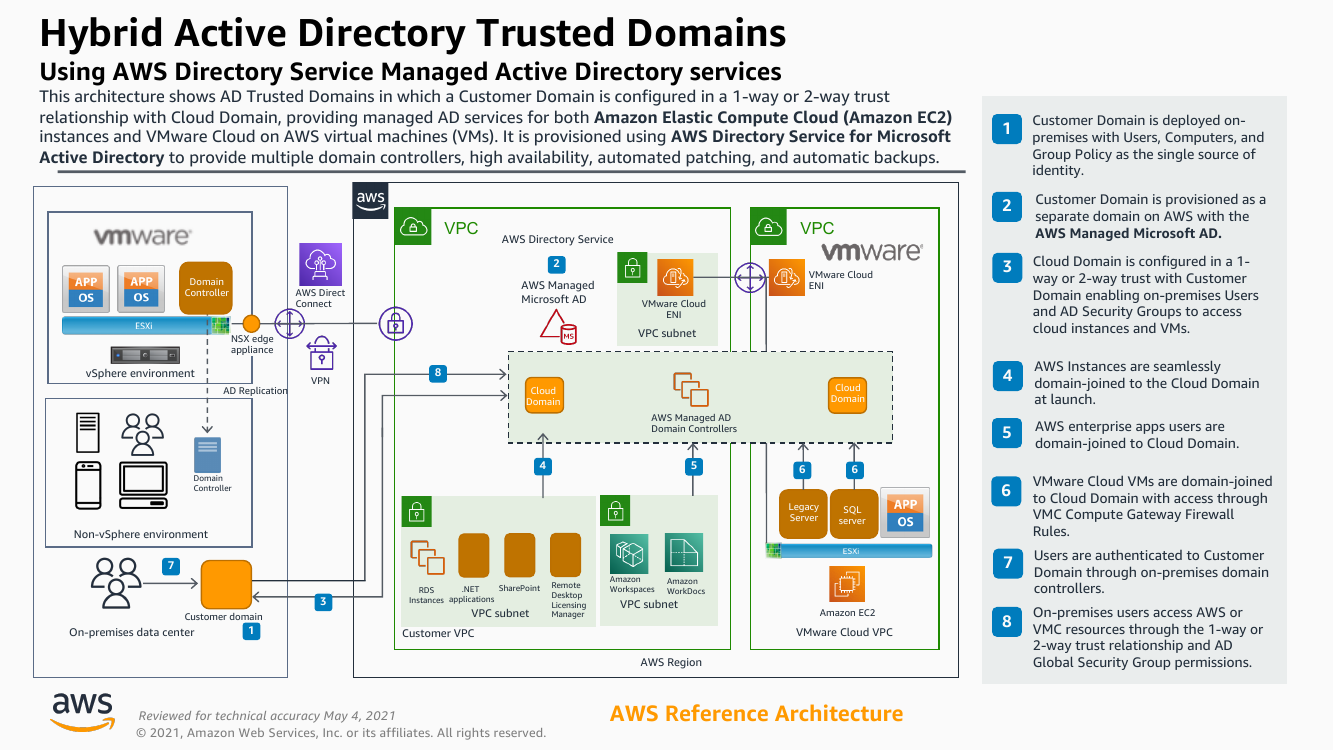Click the SharePoint orange box
The width and height of the screenshot is (1334, 750).
520,557
